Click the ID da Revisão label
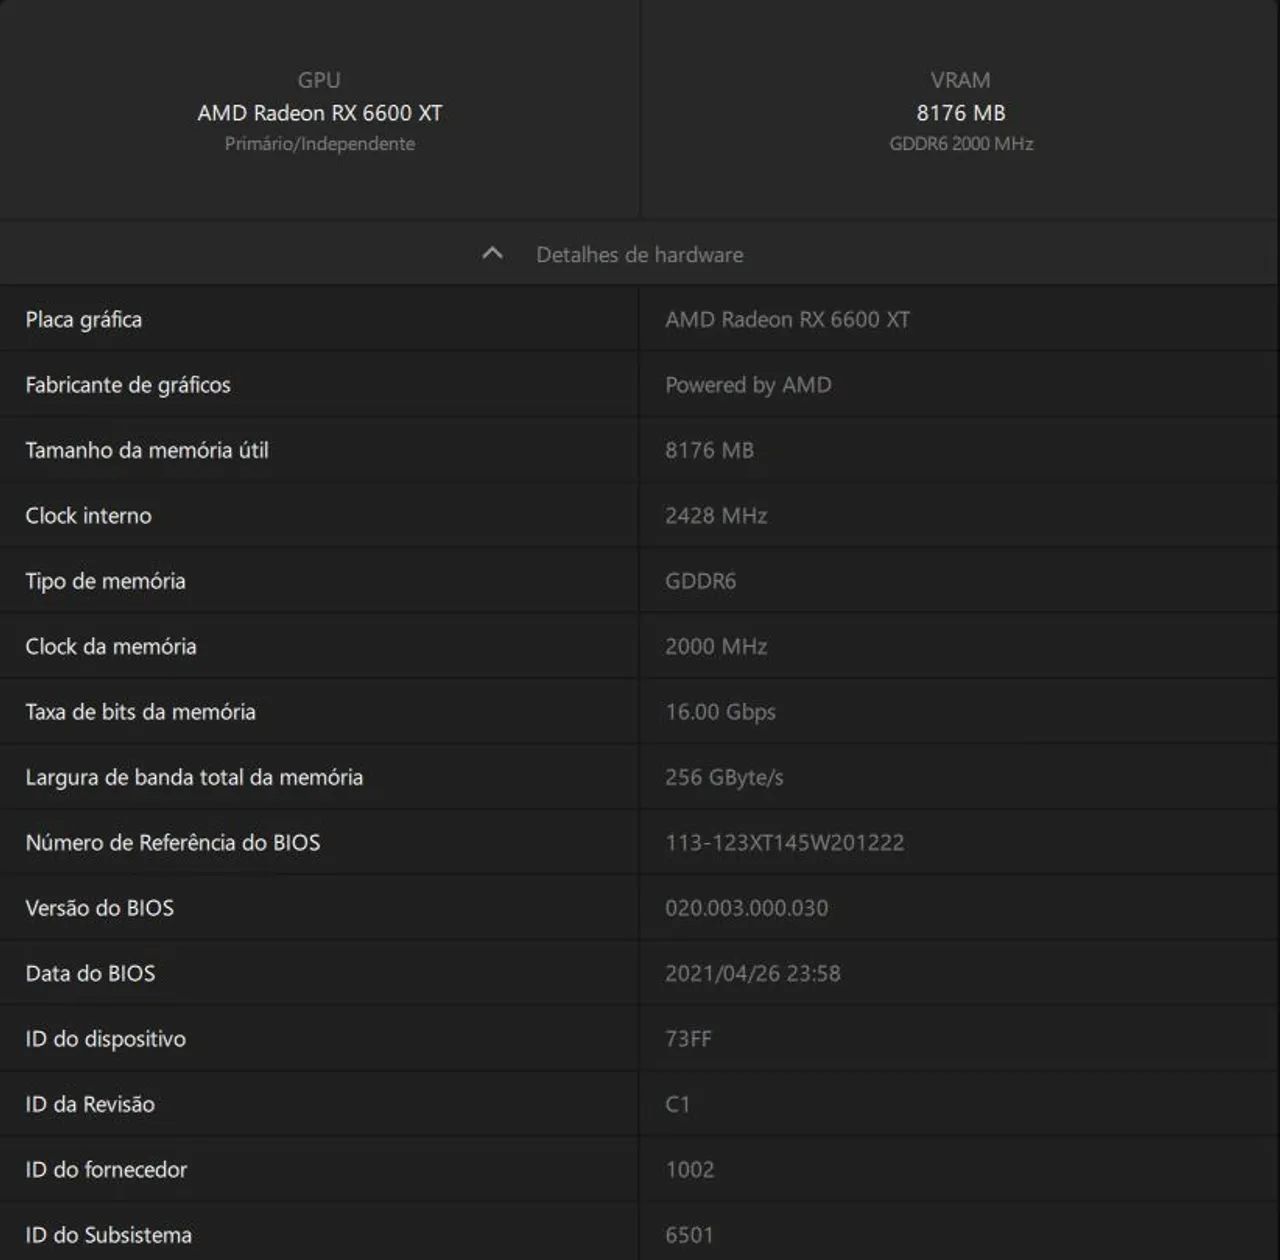 point(90,1104)
